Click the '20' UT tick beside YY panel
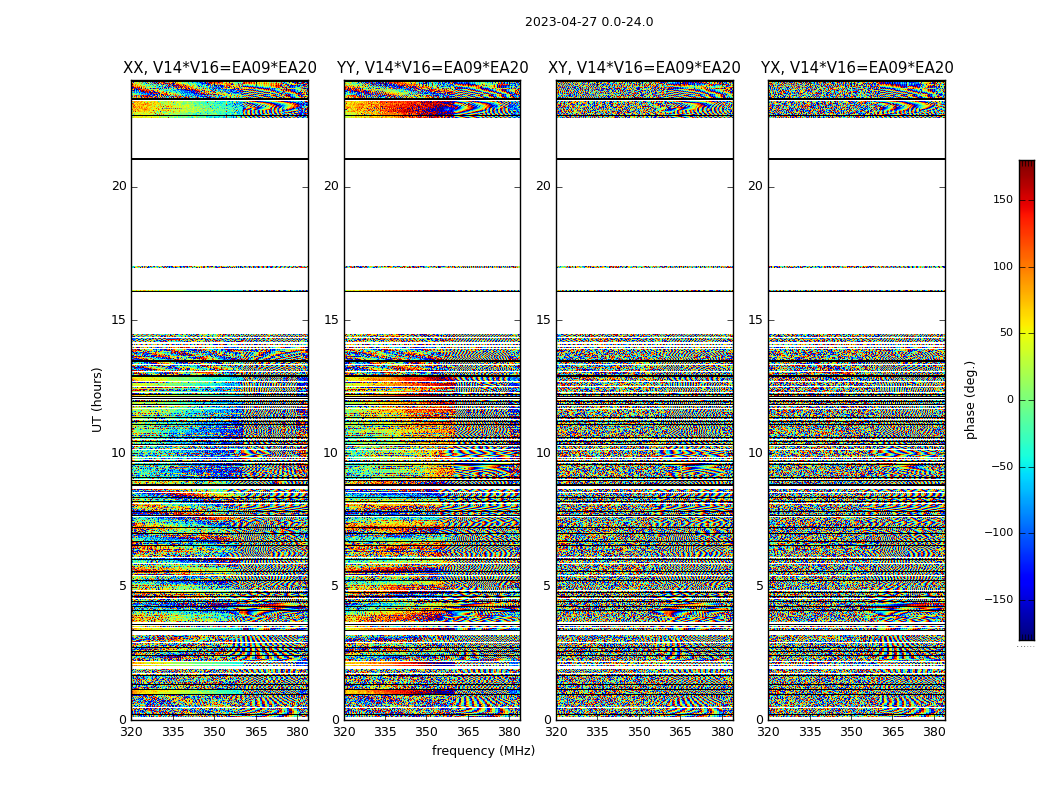Screen dimensions: 1050x800 pyautogui.click(x=331, y=186)
